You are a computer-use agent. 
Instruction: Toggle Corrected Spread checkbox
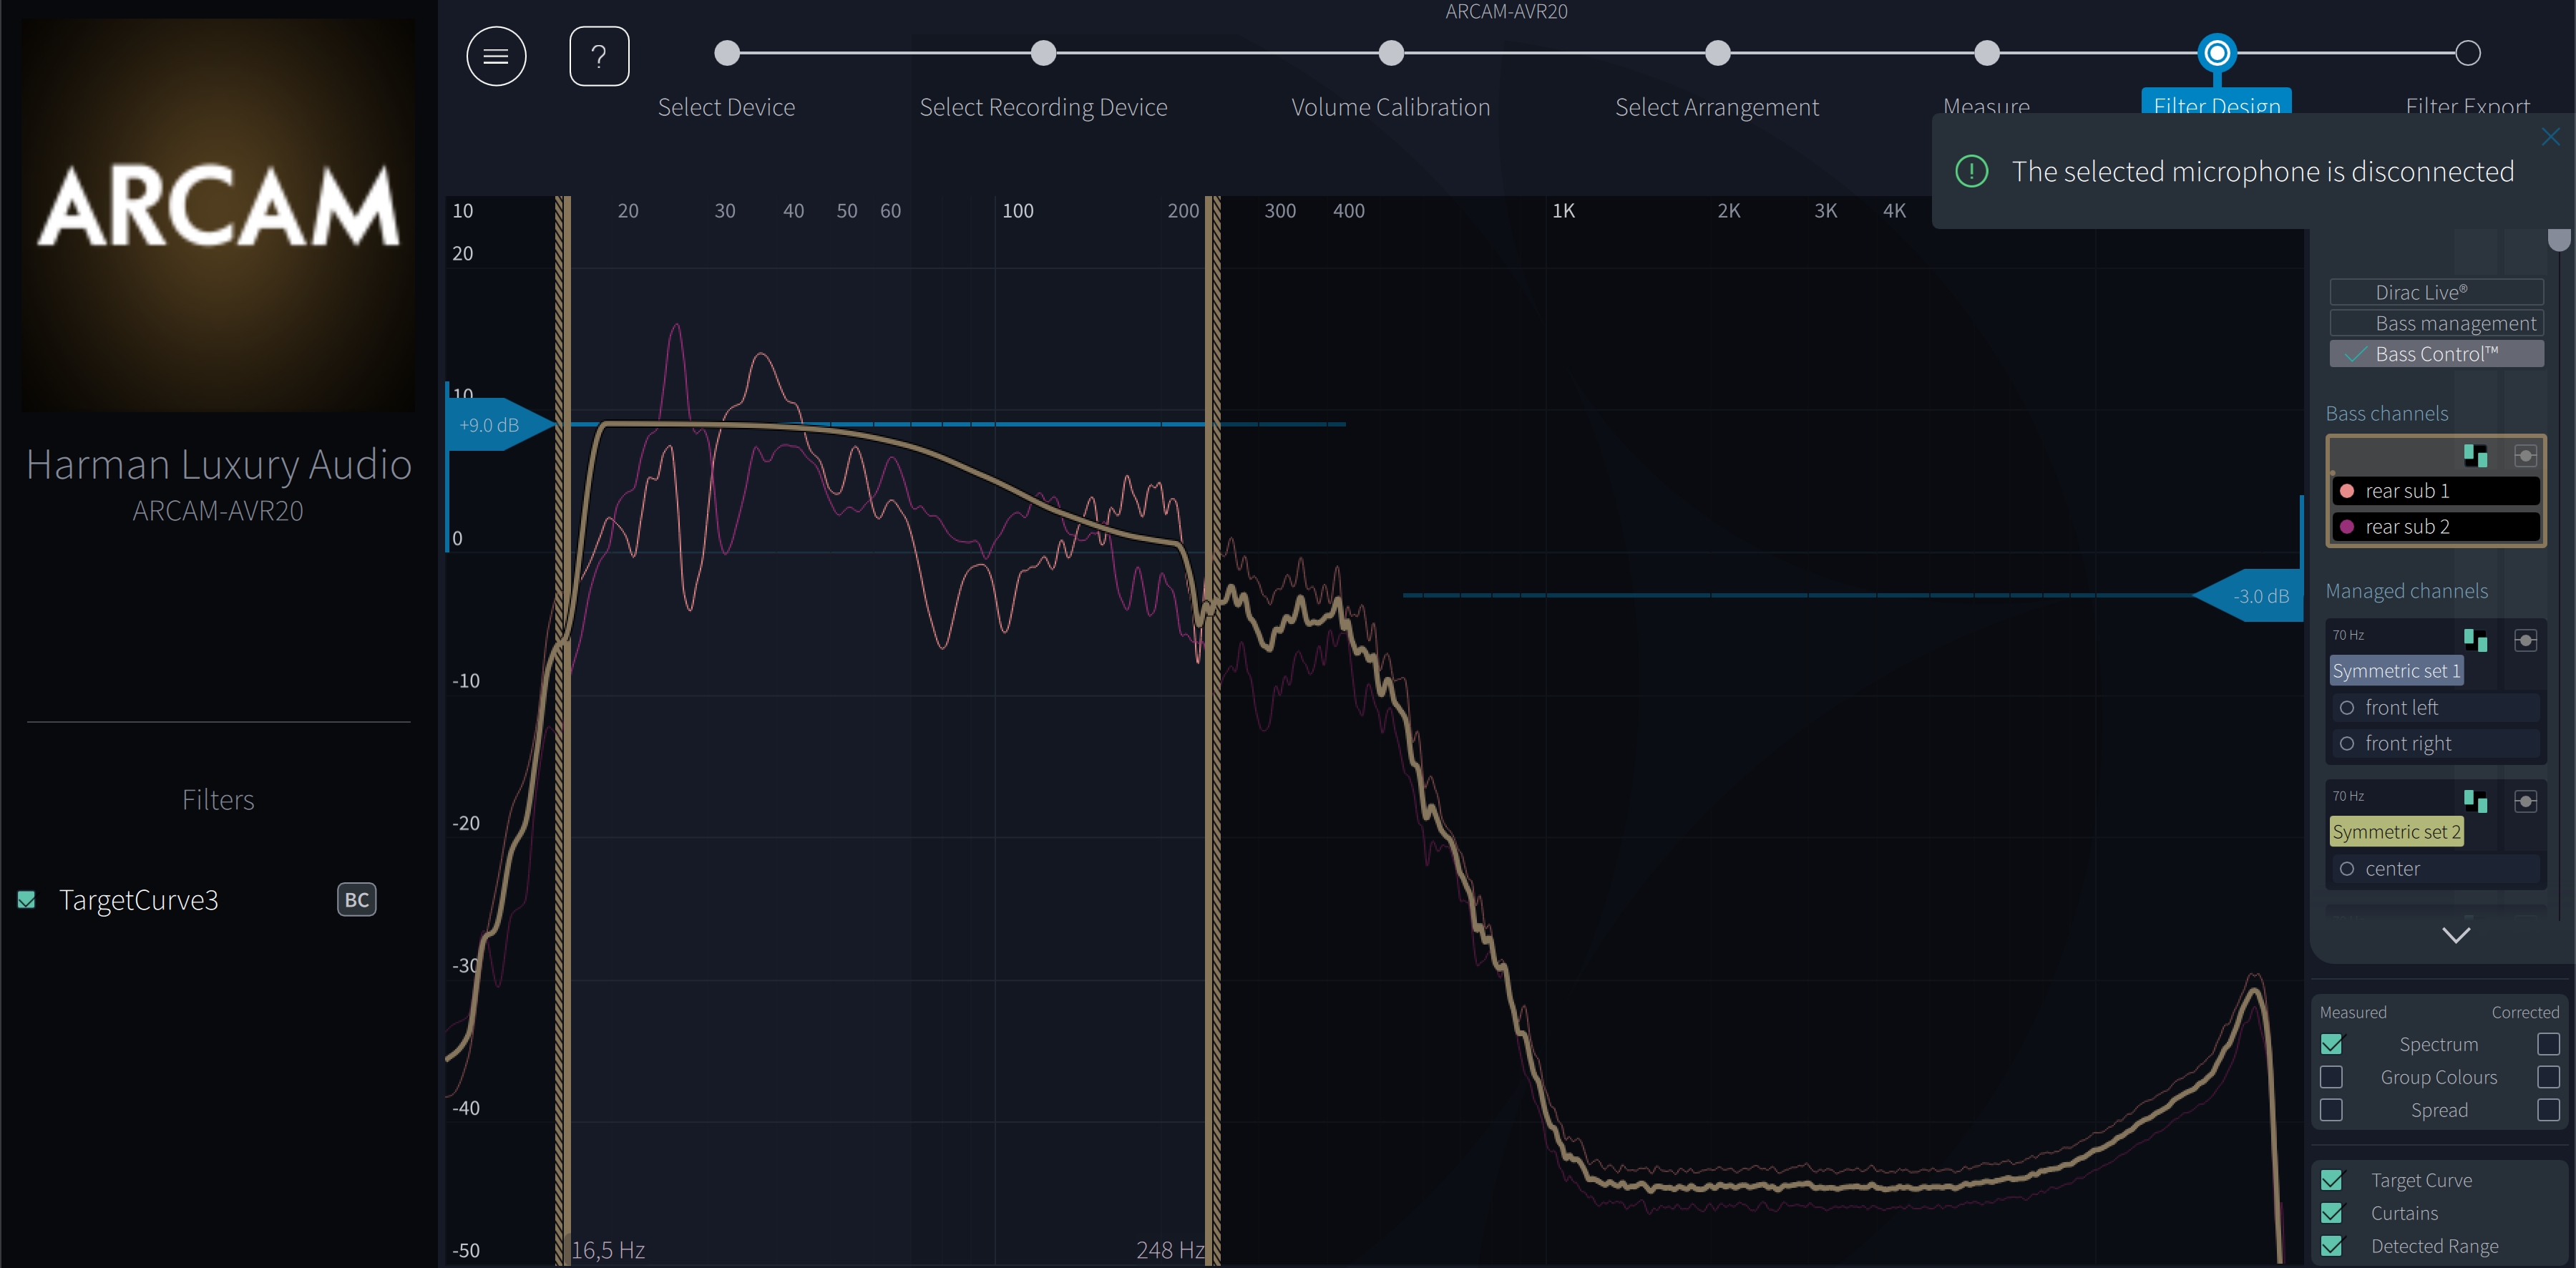click(x=2548, y=1110)
